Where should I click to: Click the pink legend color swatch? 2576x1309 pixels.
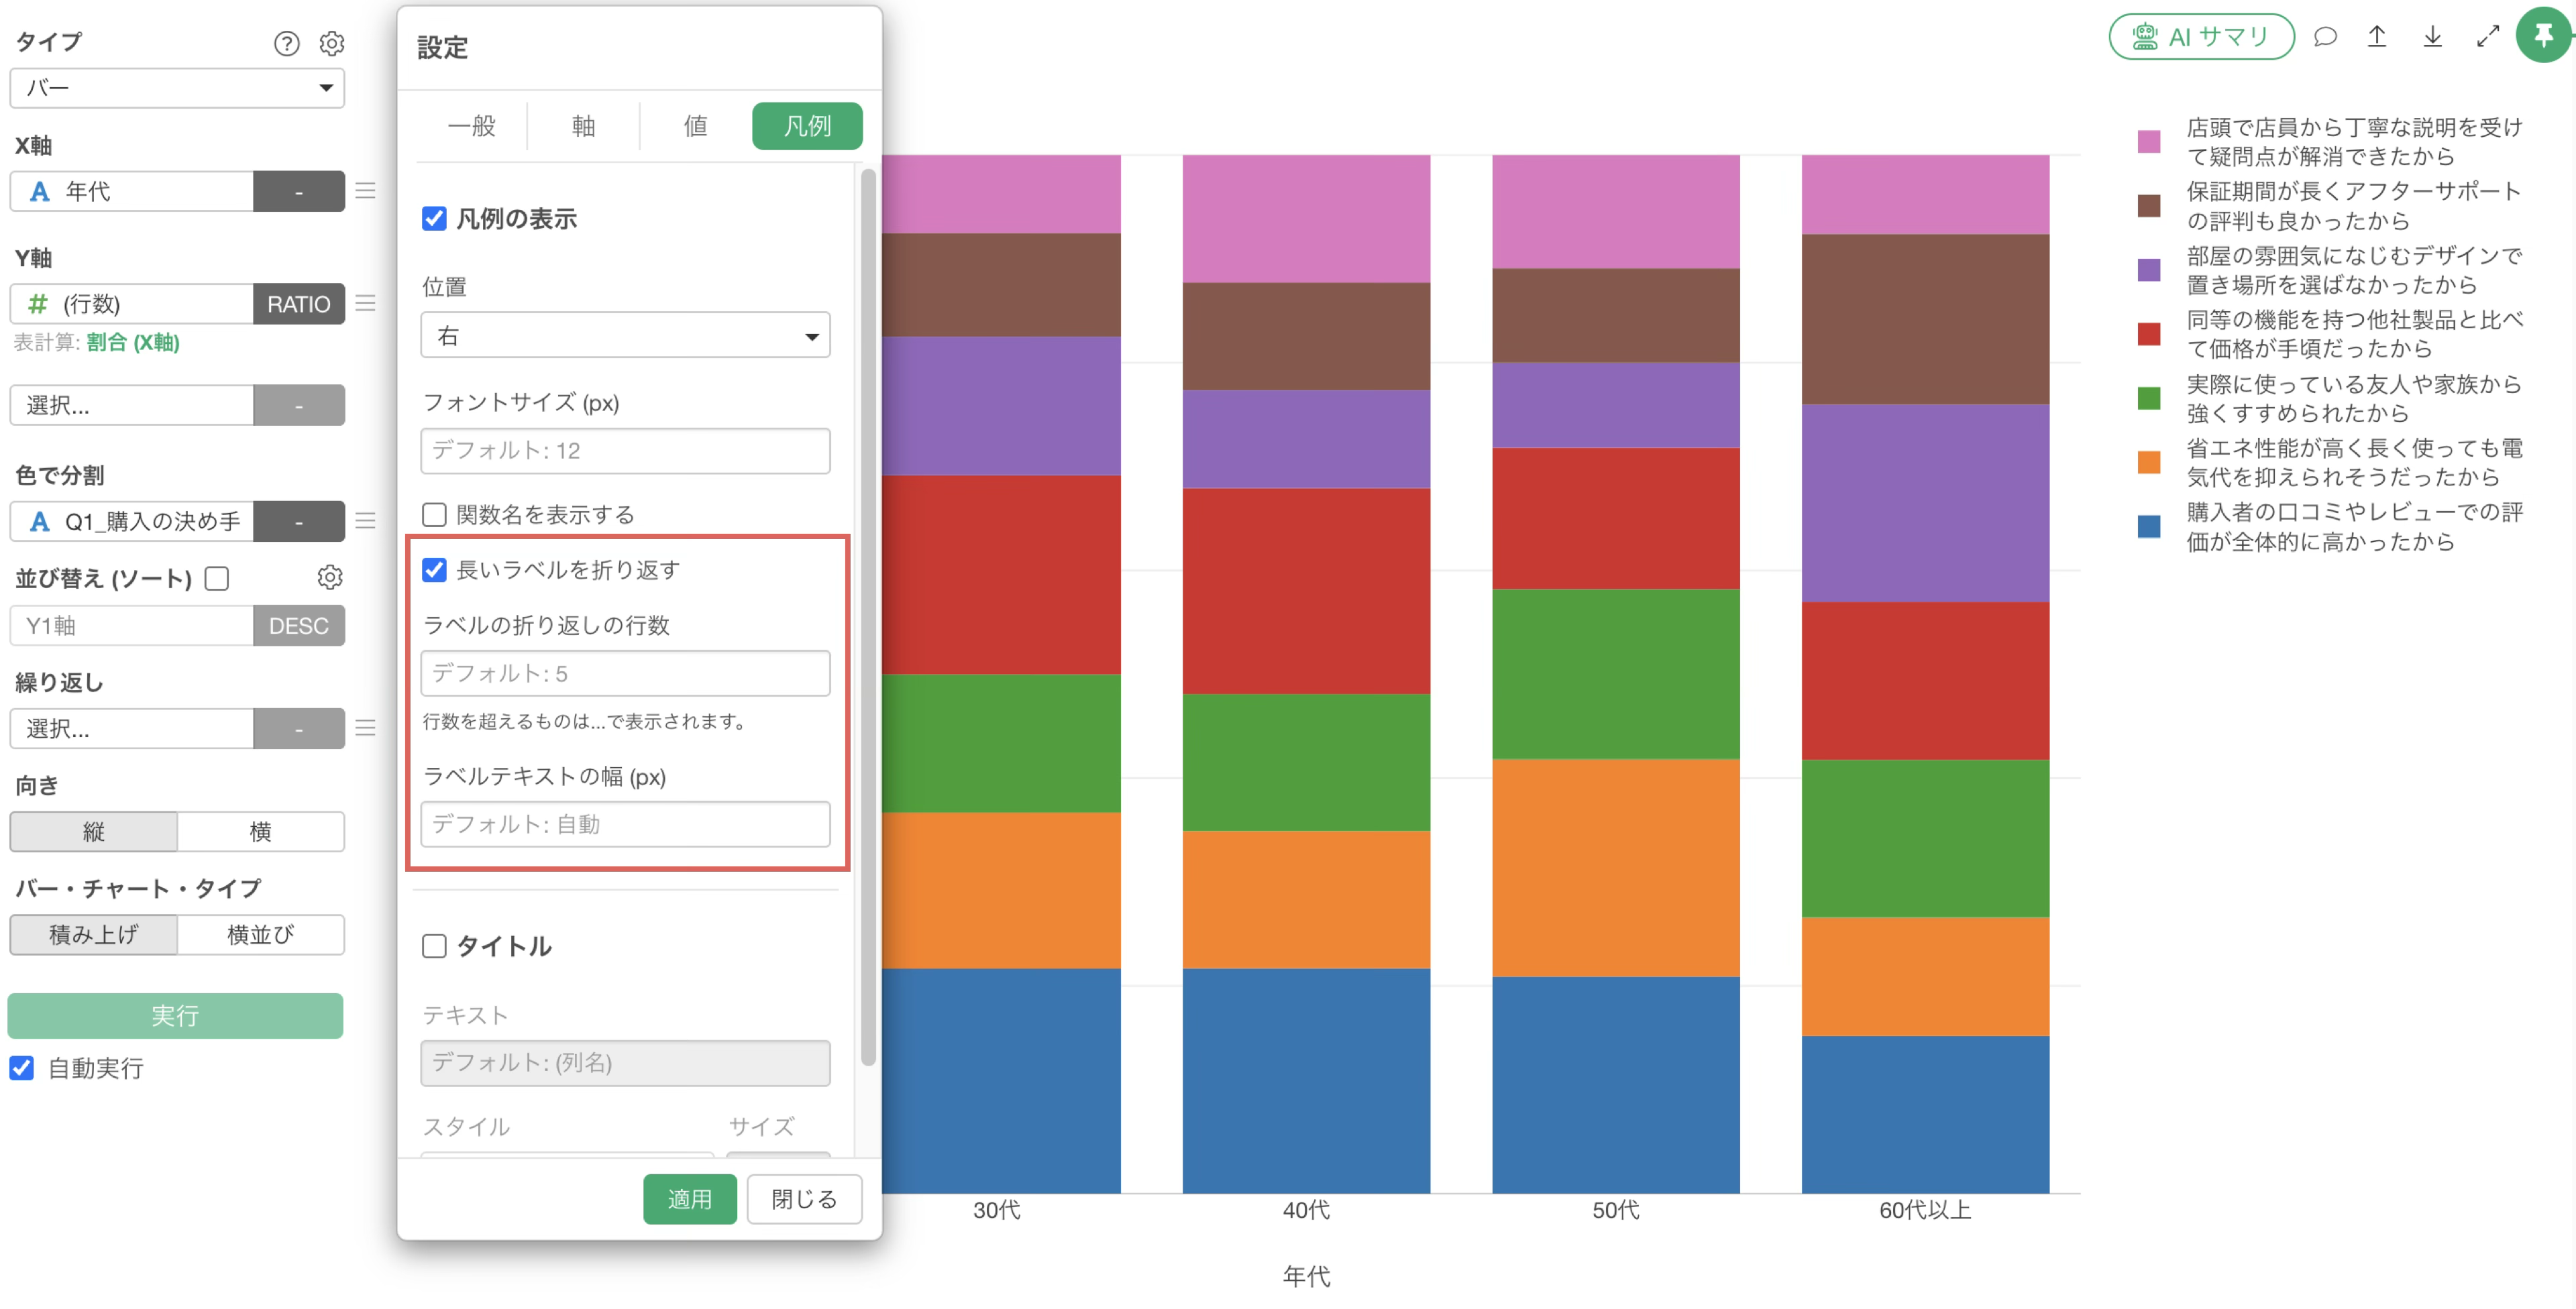tap(2148, 141)
